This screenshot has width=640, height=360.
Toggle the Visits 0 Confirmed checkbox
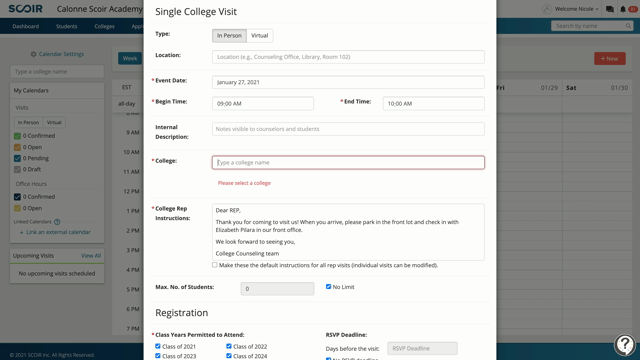tap(17, 136)
